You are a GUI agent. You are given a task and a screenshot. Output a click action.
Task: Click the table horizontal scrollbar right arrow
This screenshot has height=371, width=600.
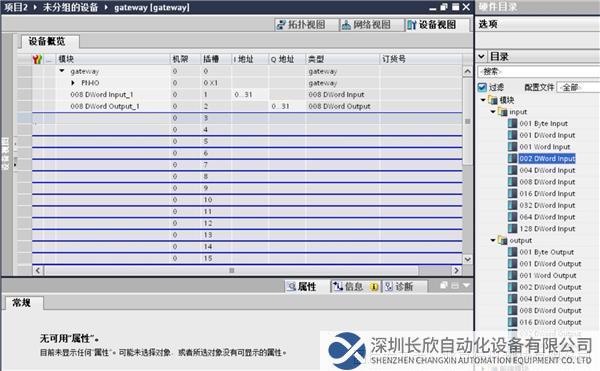pos(456,270)
